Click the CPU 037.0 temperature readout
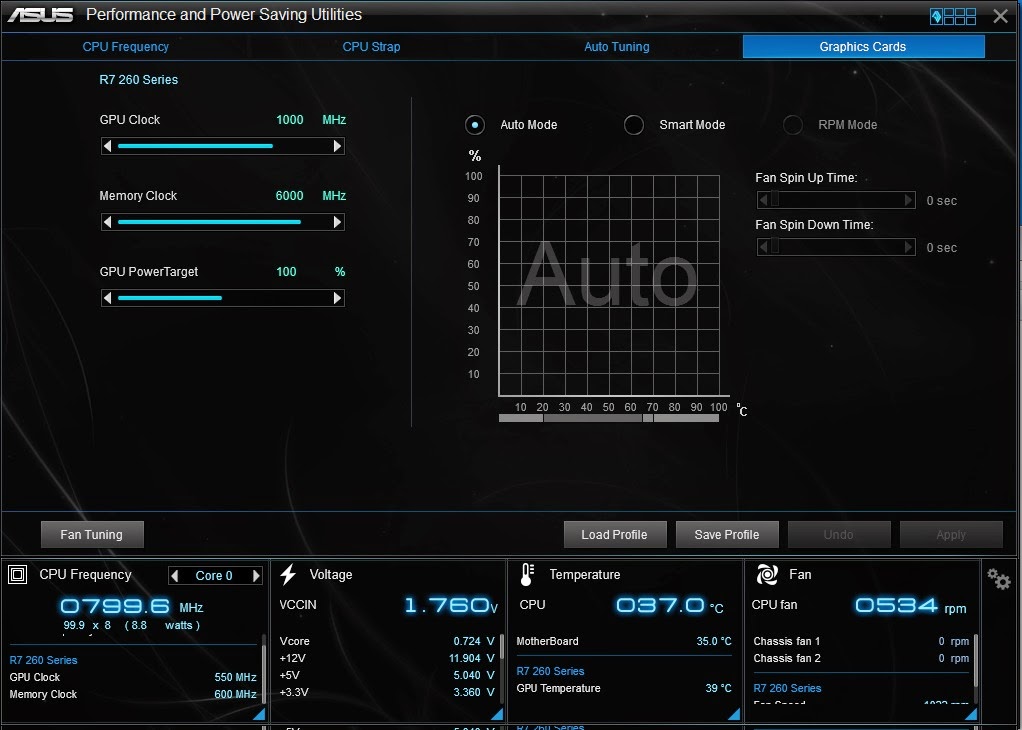Image resolution: width=1022 pixels, height=730 pixels. tap(670, 606)
